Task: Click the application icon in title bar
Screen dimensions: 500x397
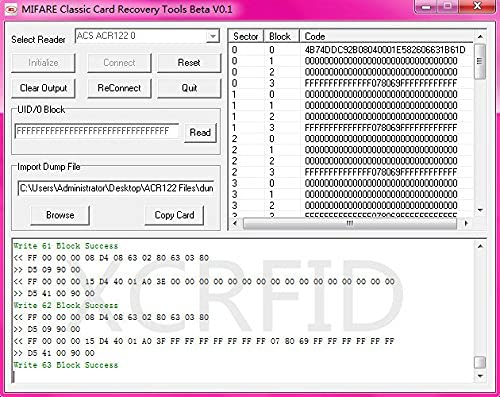Action: (12, 10)
